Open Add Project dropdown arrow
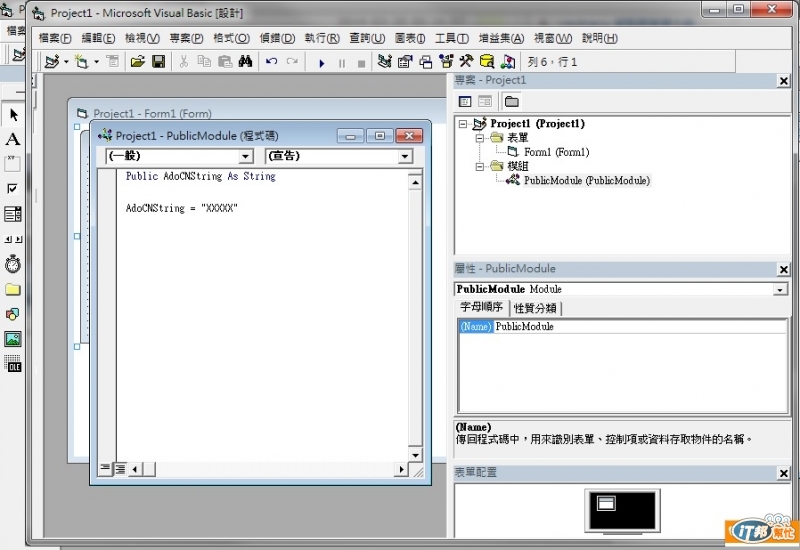The width and height of the screenshot is (800, 550). pyautogui.click(x=66, y=62)
